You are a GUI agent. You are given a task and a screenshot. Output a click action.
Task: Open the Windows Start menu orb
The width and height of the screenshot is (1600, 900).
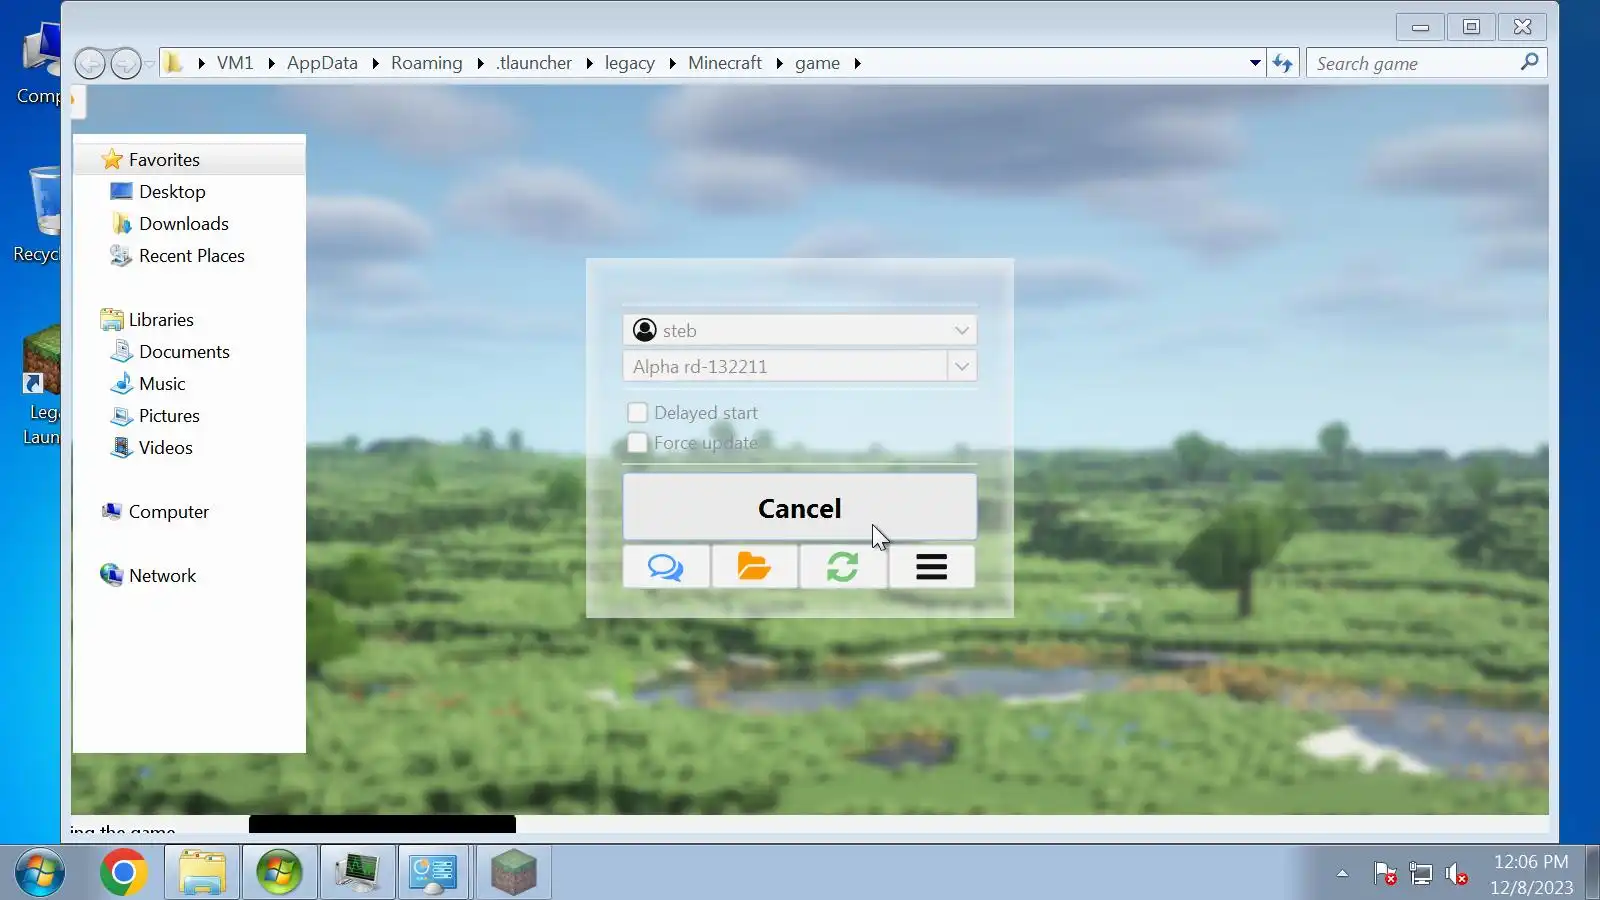click(x=39, y=873)
